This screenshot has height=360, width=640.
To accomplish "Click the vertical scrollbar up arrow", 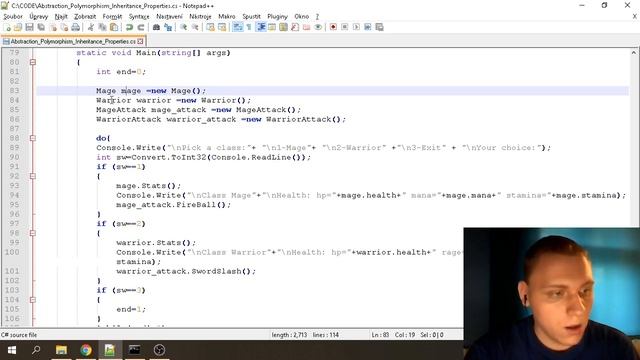I will (x=634, y=53).
